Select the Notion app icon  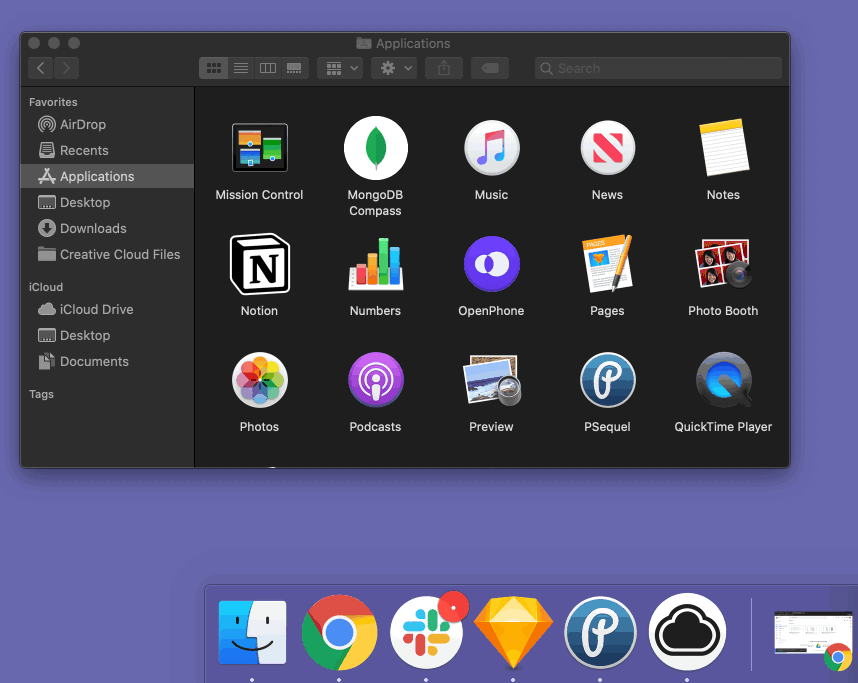pyautogui.click(x=259, y=264)
